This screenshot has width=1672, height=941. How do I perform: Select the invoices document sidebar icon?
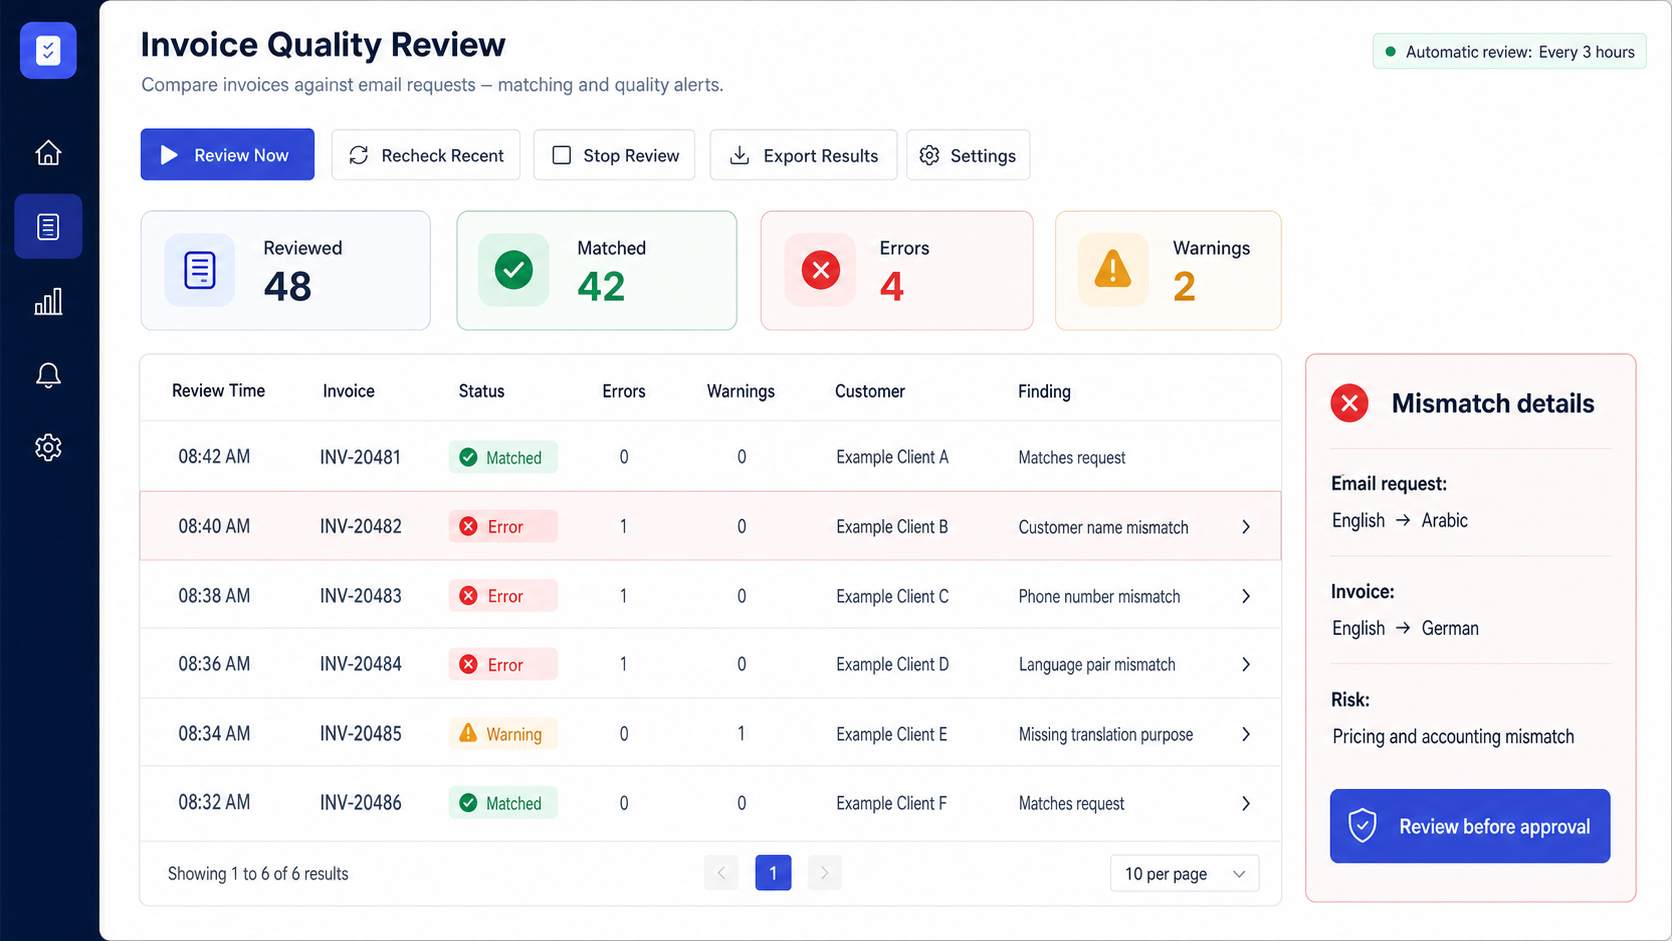coord(48,227)
